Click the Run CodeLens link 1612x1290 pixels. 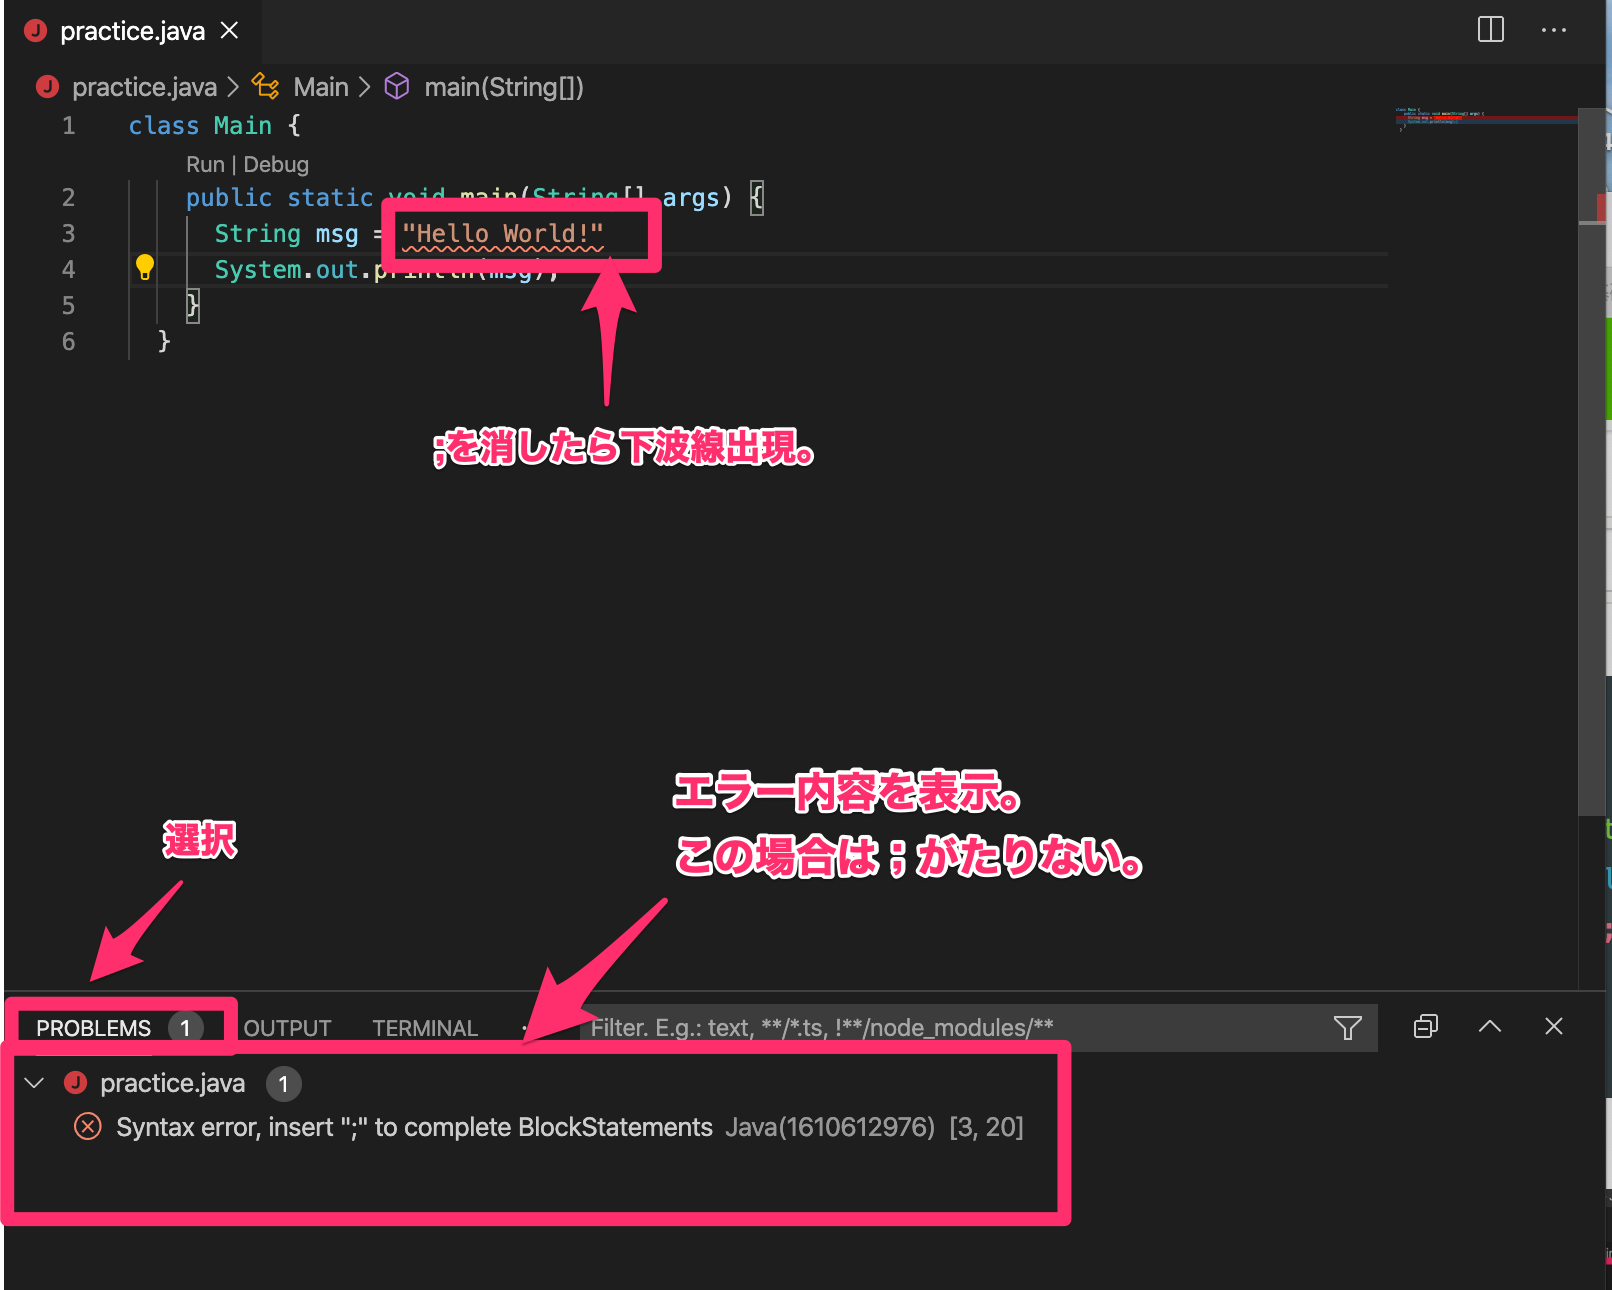point(205,164)
